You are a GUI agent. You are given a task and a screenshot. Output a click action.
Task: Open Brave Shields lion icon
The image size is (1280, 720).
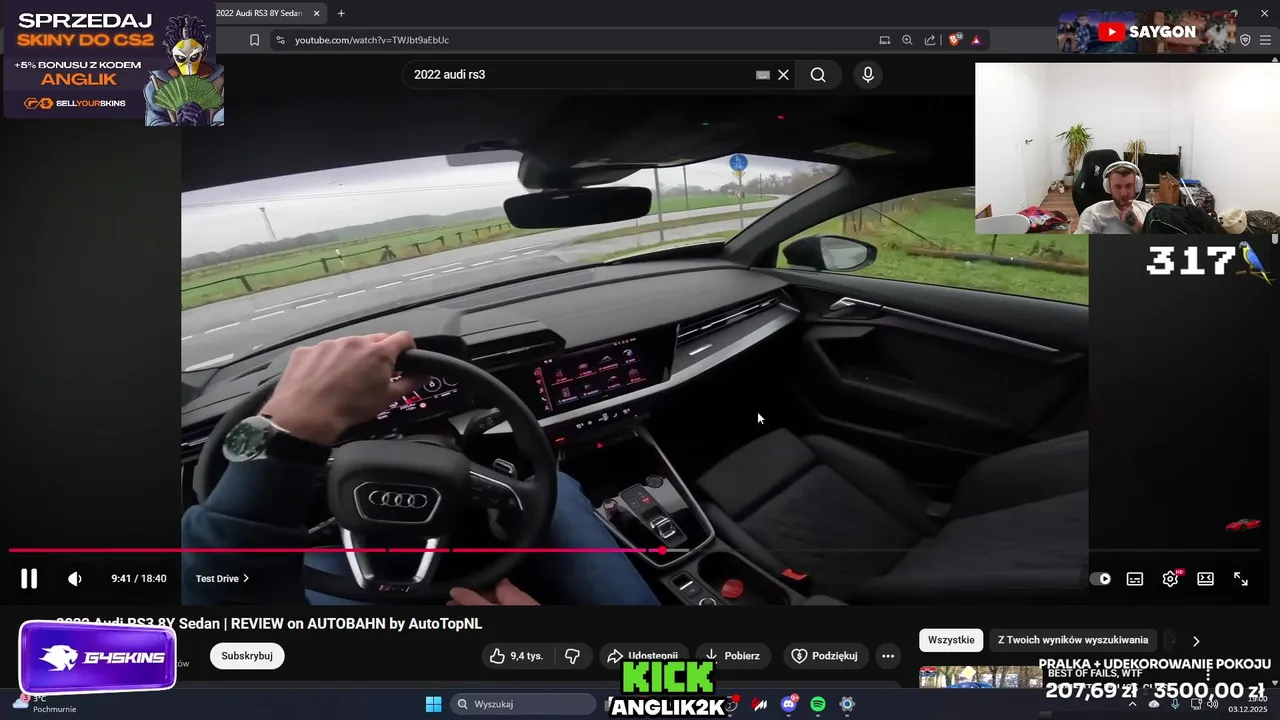point(954,40)
